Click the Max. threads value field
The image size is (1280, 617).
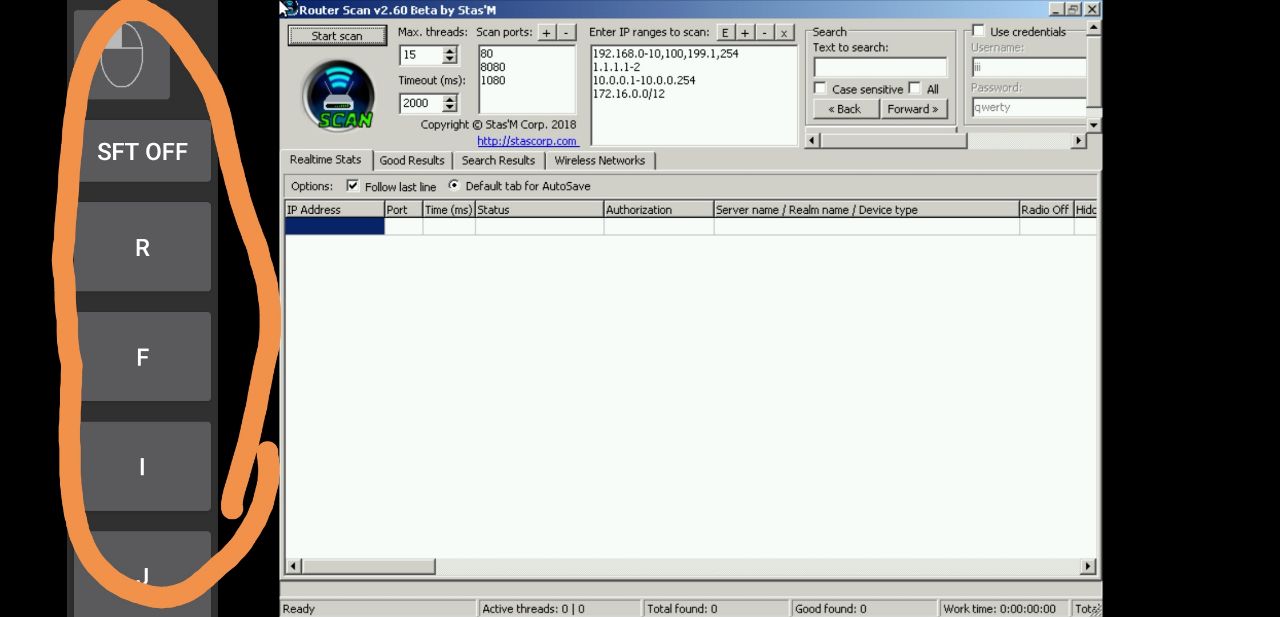pos(421,55)
